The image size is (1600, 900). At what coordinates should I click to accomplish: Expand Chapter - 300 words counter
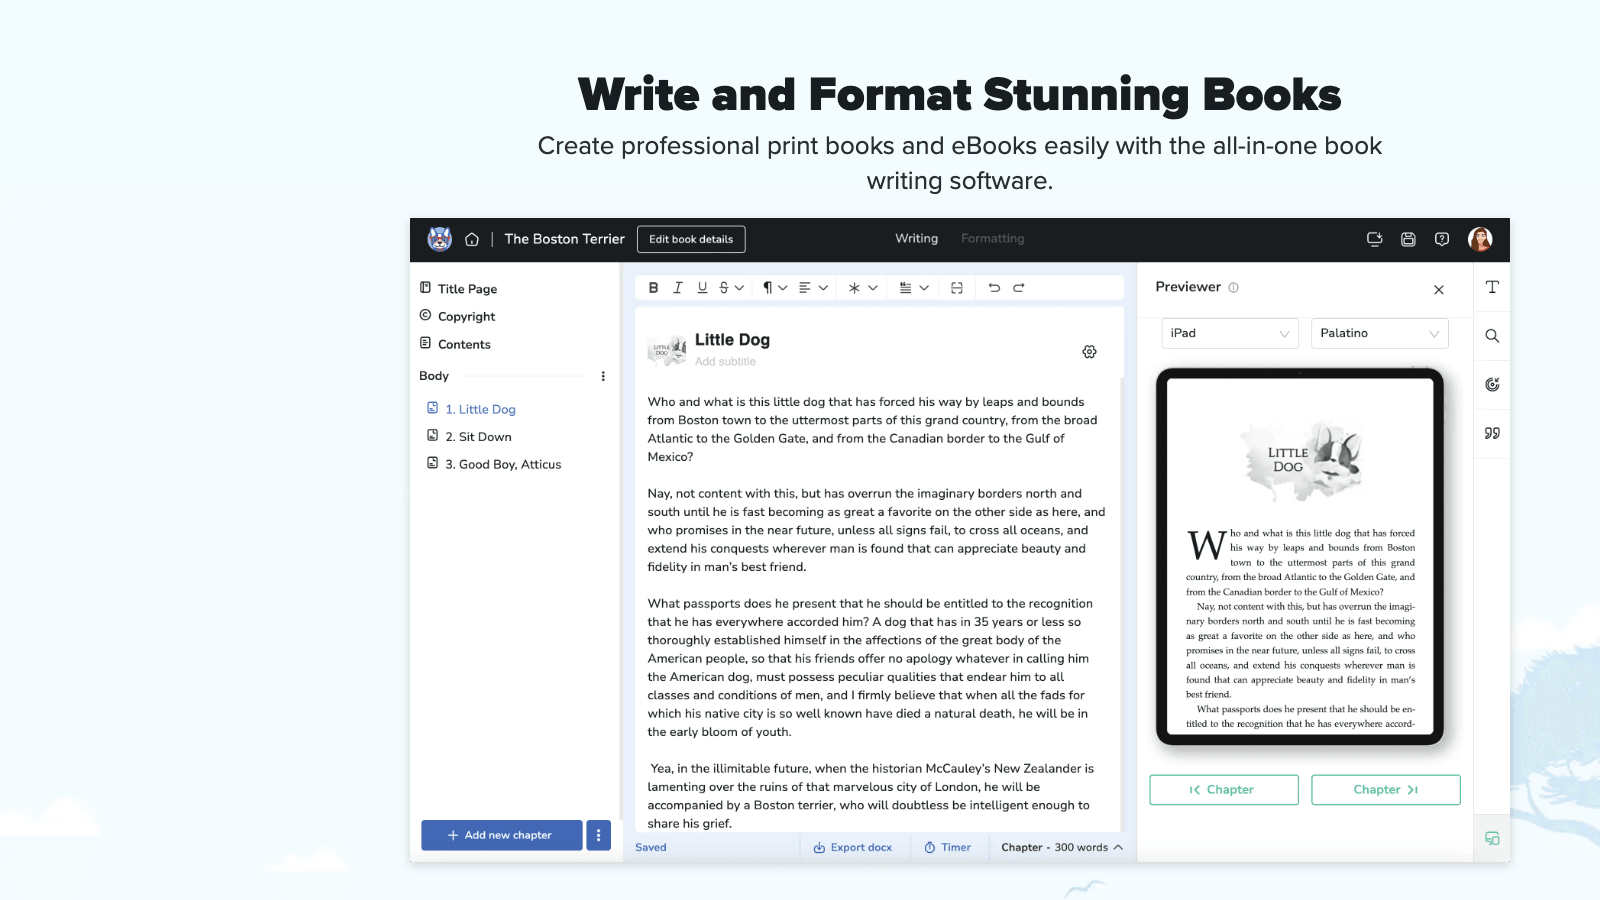(x=1062, y=847)
